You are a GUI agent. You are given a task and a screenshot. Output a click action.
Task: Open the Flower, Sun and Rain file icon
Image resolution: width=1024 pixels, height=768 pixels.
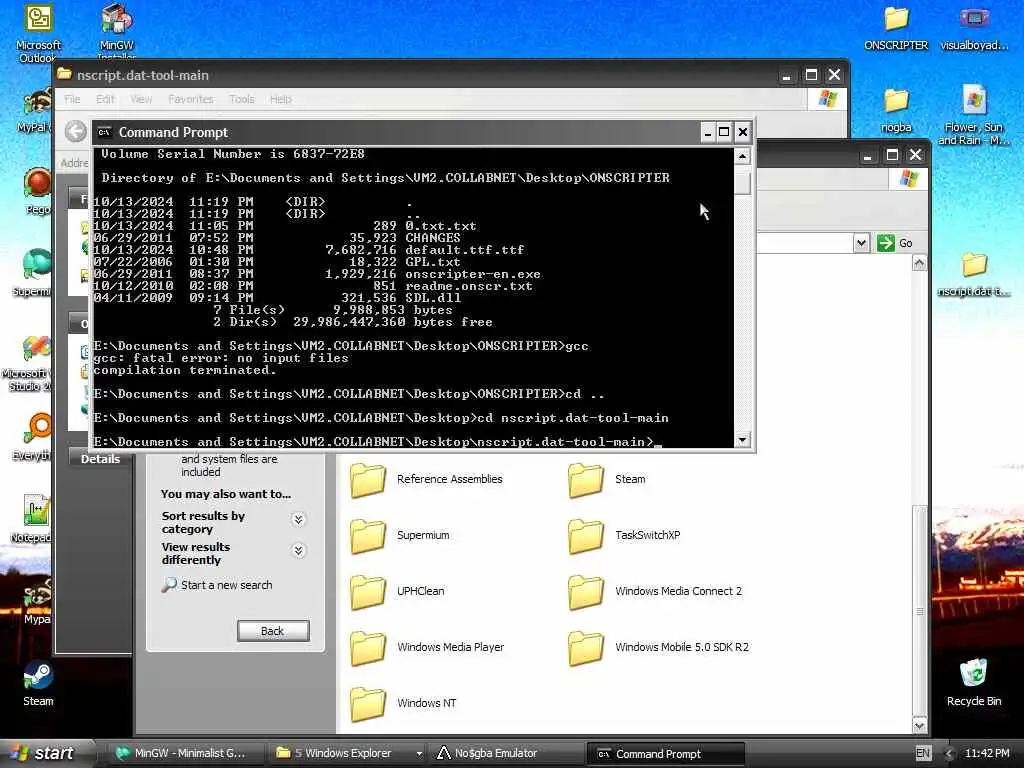tap(974, 115)
